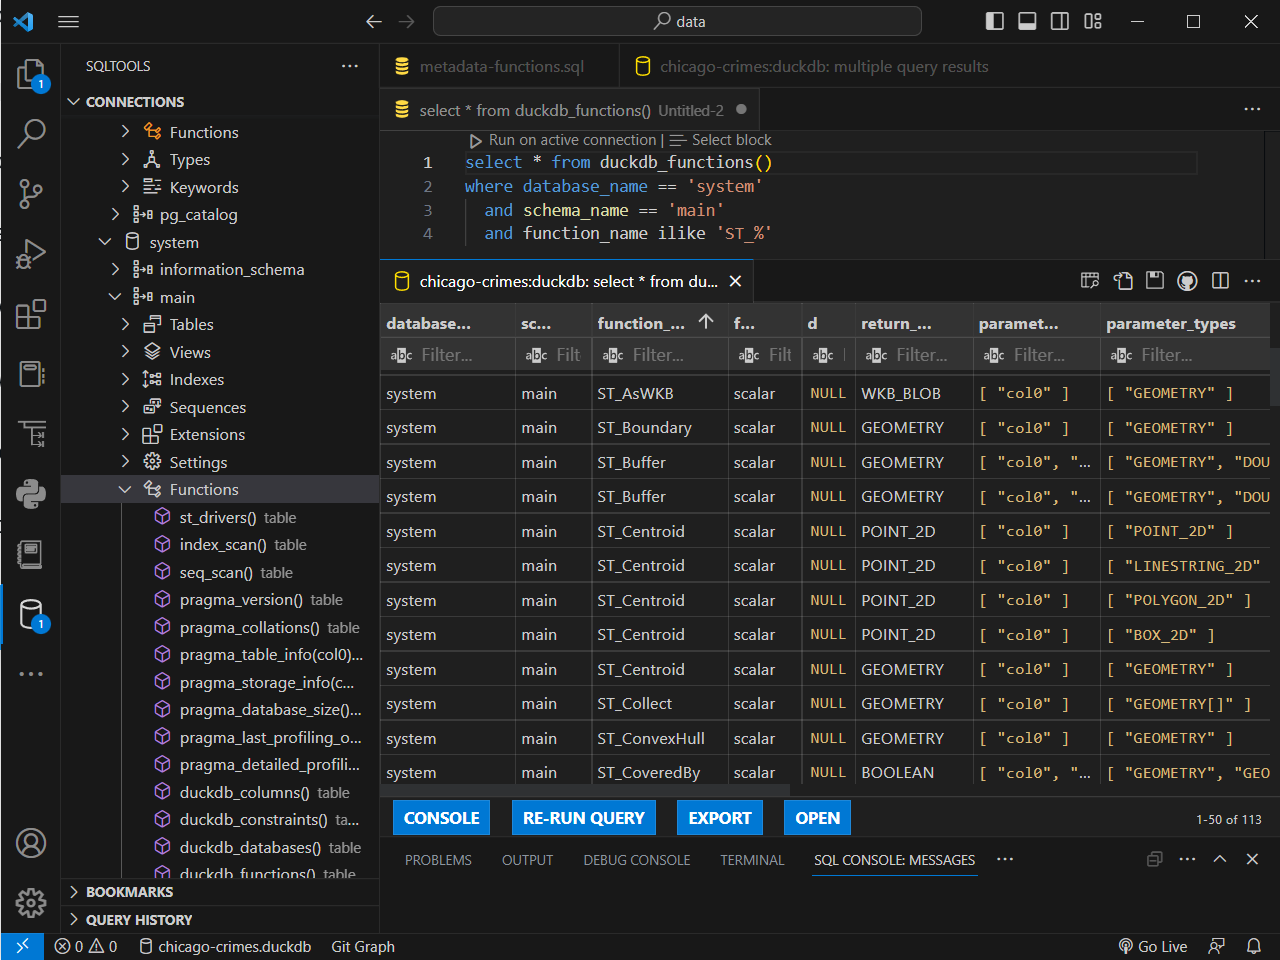Toggle the secondary side bar
The image size is (1280, 960).
click(1060, 21)
